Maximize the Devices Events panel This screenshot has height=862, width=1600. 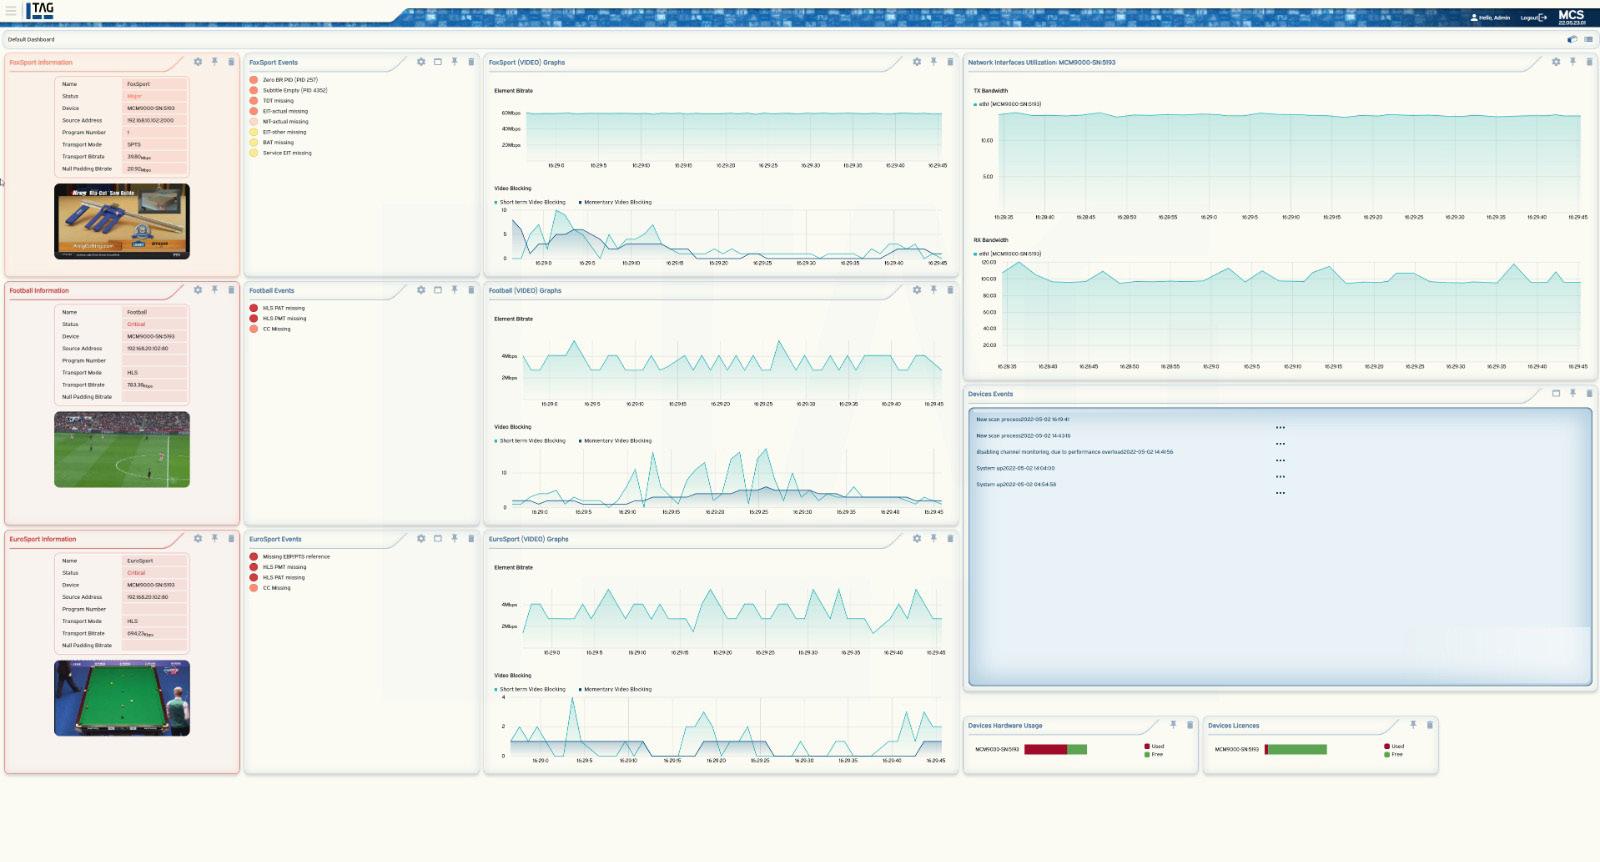1556,393
